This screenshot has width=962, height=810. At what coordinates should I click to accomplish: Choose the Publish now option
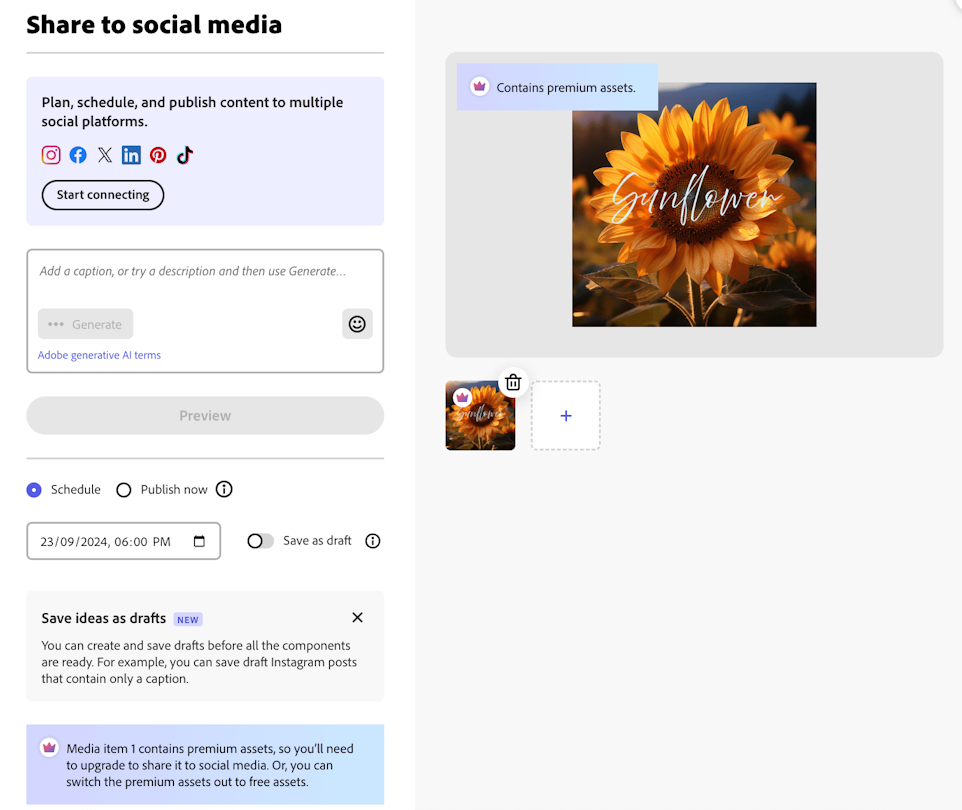point(124,489)
